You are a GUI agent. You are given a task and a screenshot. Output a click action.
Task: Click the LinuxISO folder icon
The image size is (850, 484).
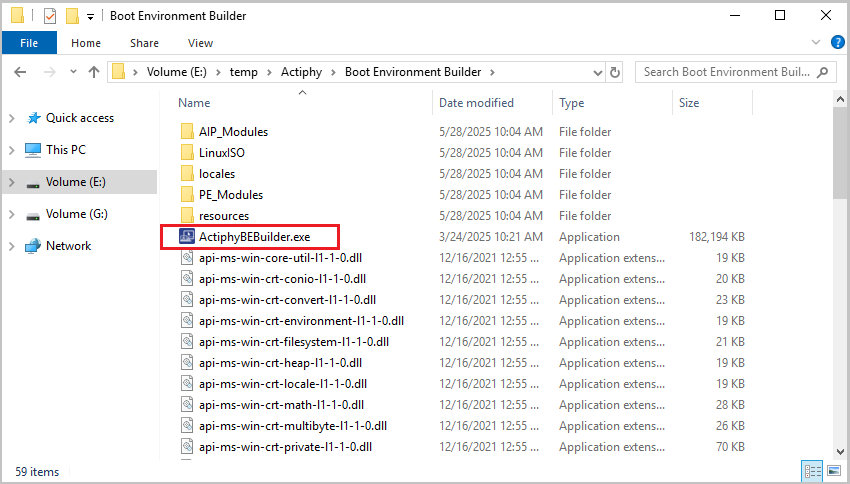187,153
